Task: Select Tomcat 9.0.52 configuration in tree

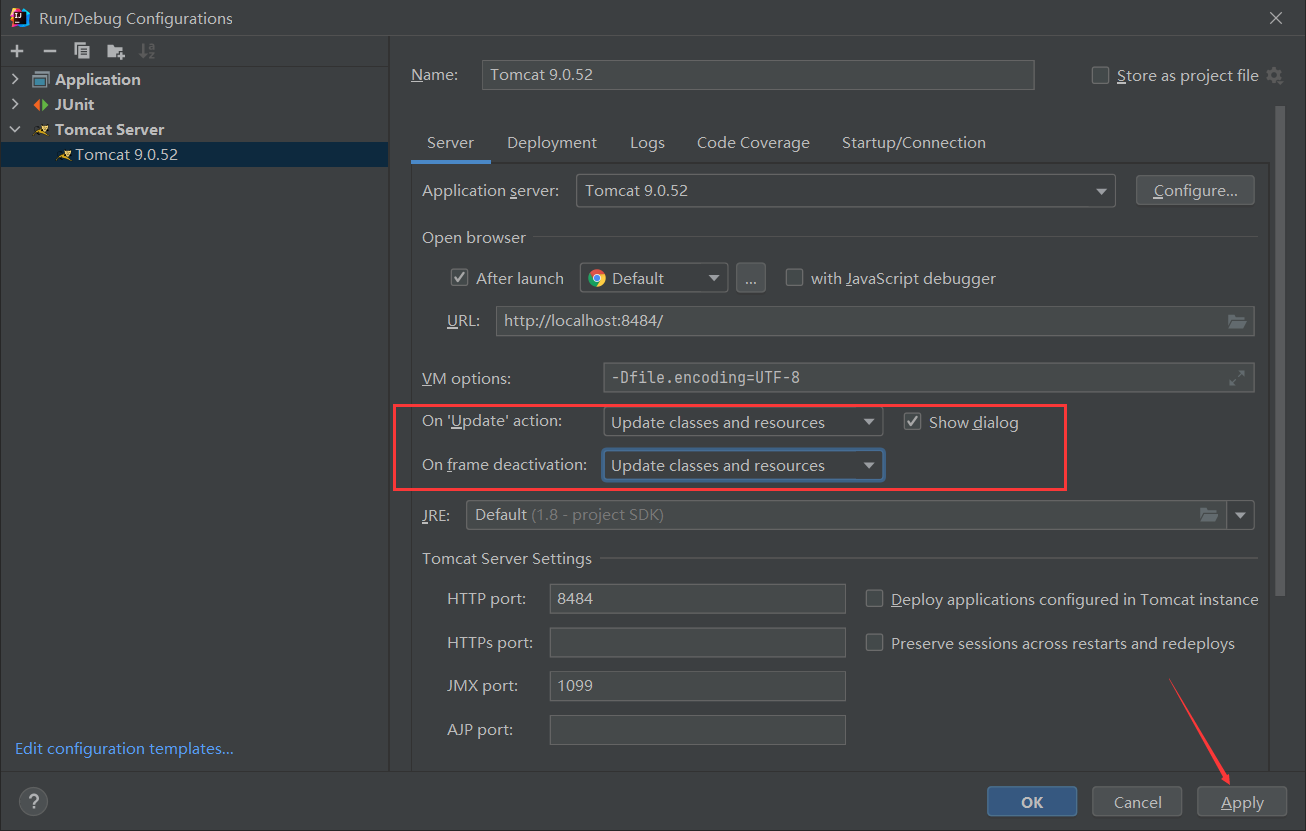Action: pyautogui.click(x=194, y=155)
